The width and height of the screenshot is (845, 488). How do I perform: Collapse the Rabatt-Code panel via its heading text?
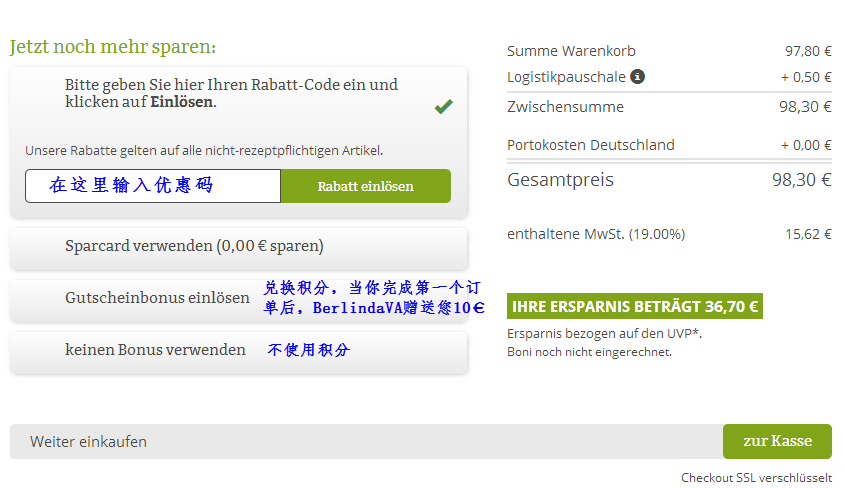point(232,93)
